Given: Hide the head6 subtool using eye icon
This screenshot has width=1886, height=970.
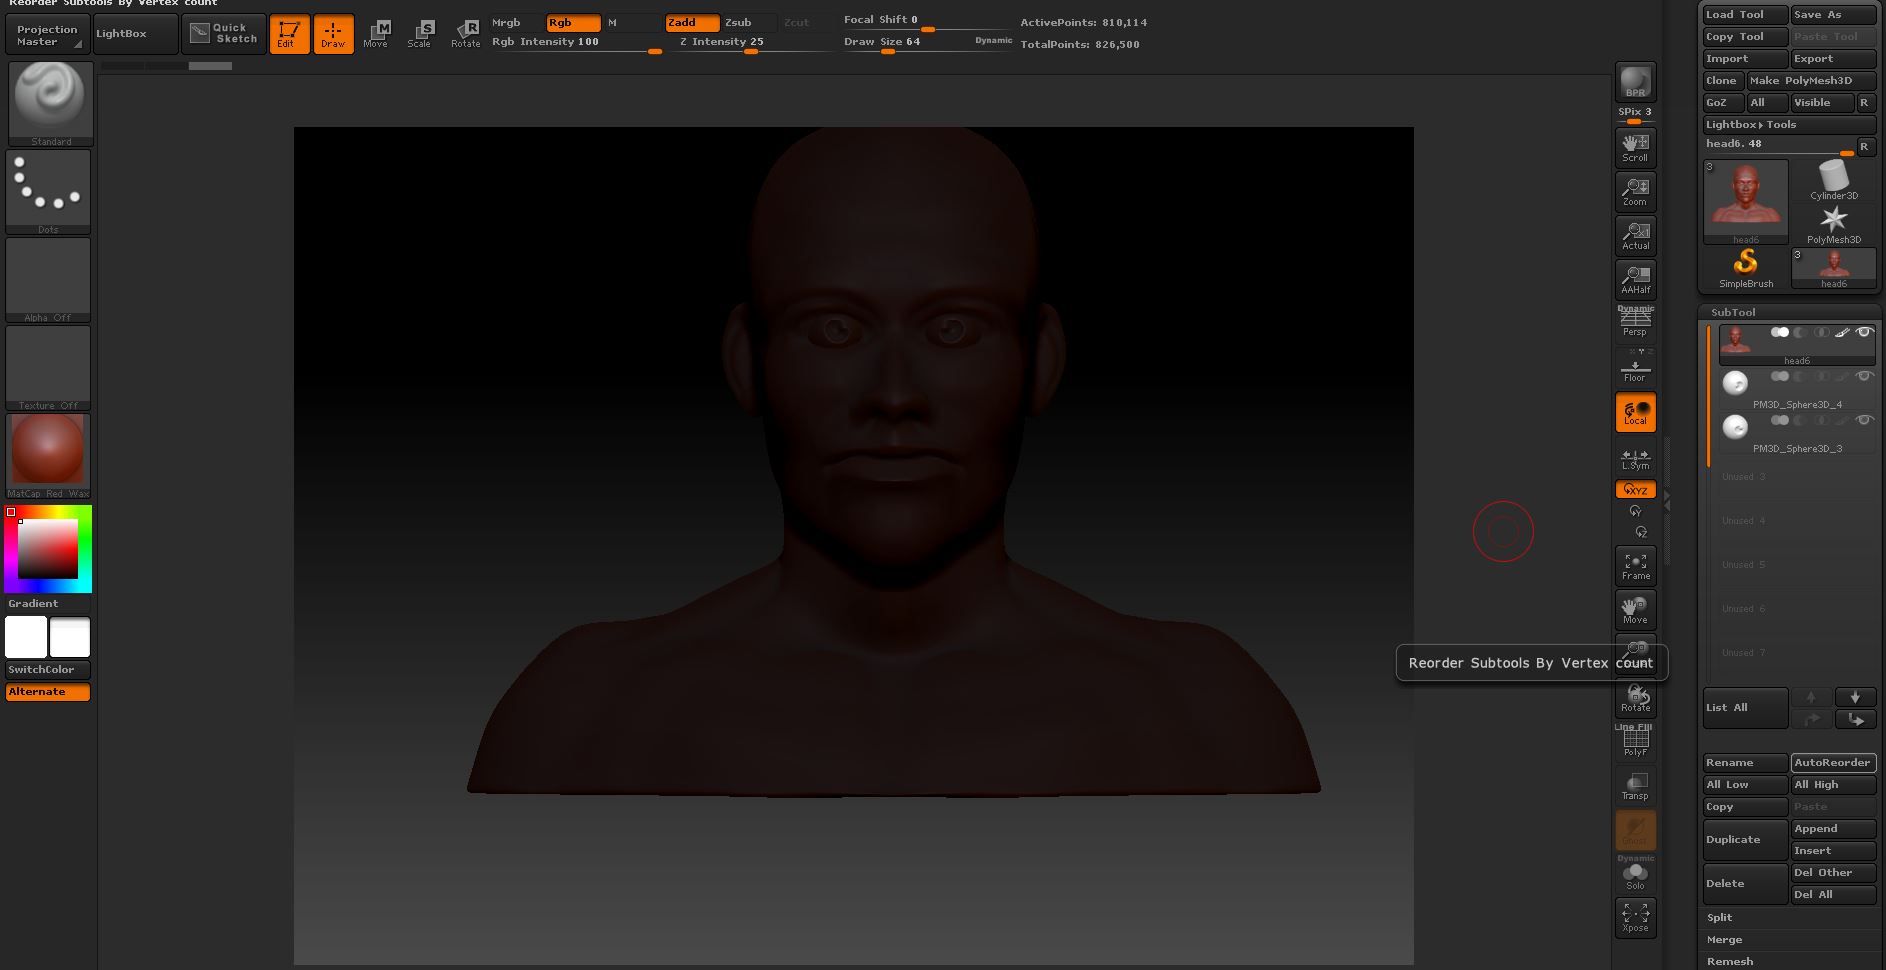Looking at the screenshot, I should click(x=1864, y=333).
